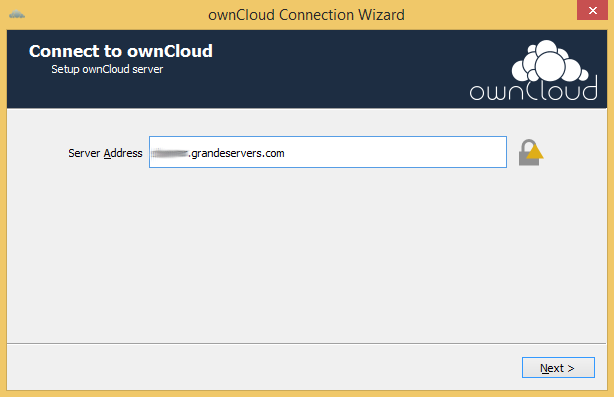This screenshot has height=397, width=614.
Task: Click the padlock warning security icon
Action: pos(531,153)
